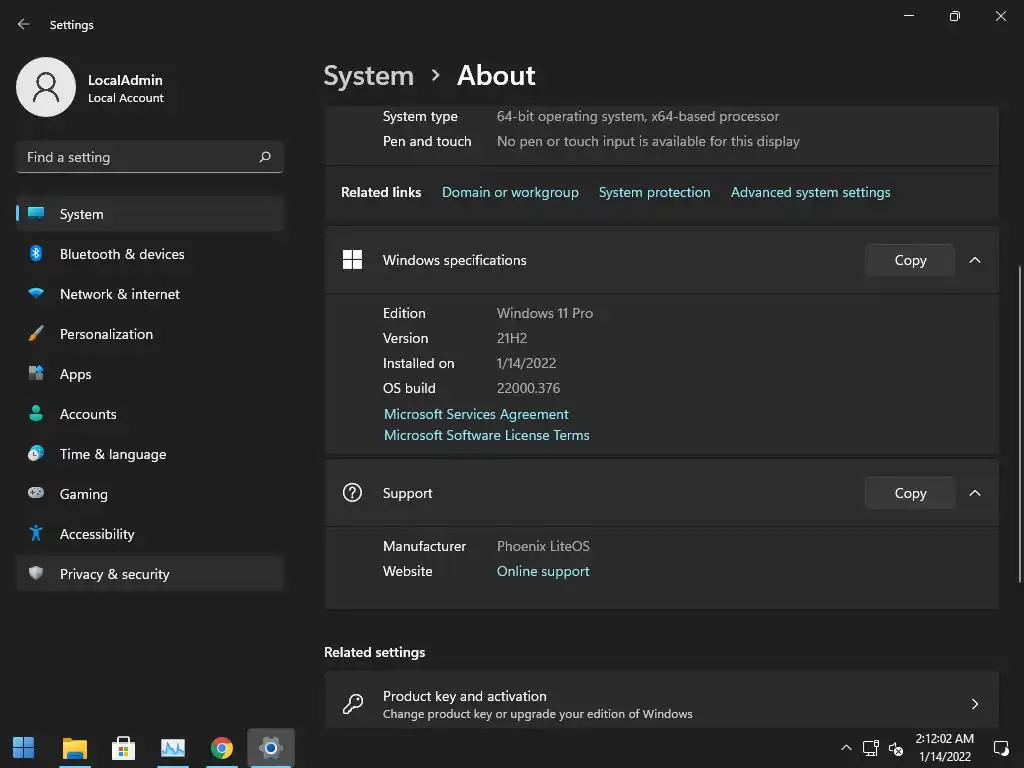The height and width of the screenshot is (768, 1024).
Task: Click the OS build value 22000.376
Action: pyautogui.click(x=528, y=388)
